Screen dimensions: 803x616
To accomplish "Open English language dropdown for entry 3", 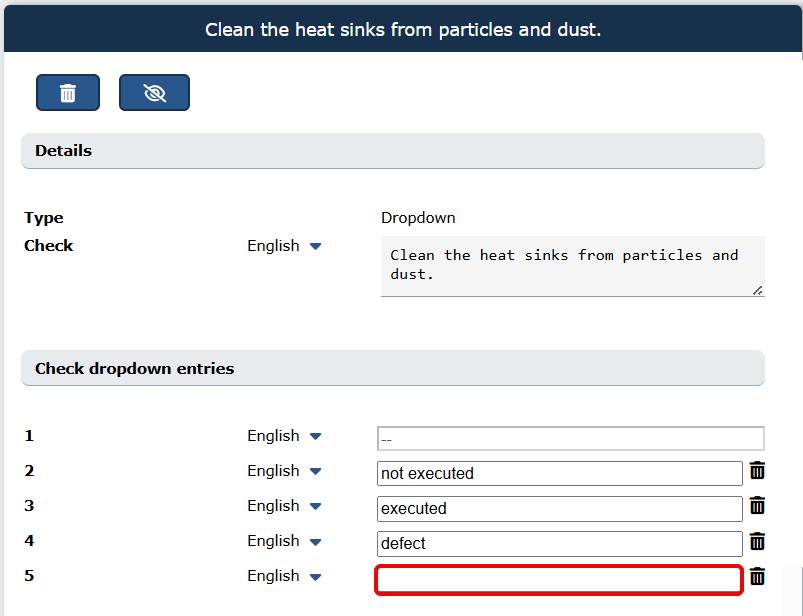I will [284, 506].
